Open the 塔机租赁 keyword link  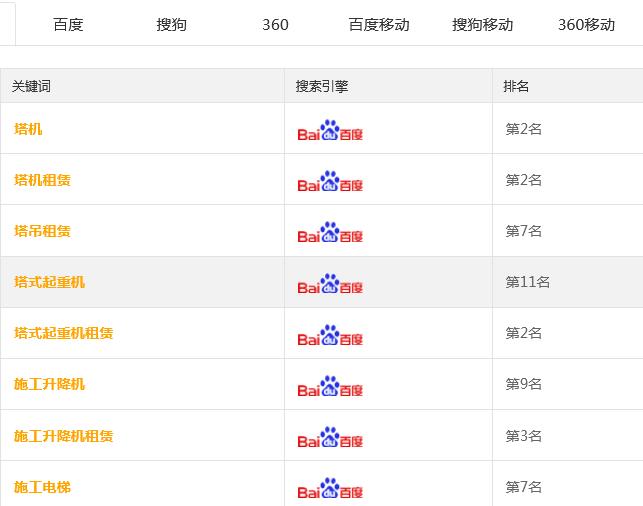pyautogui.click(x=42, y=180)
